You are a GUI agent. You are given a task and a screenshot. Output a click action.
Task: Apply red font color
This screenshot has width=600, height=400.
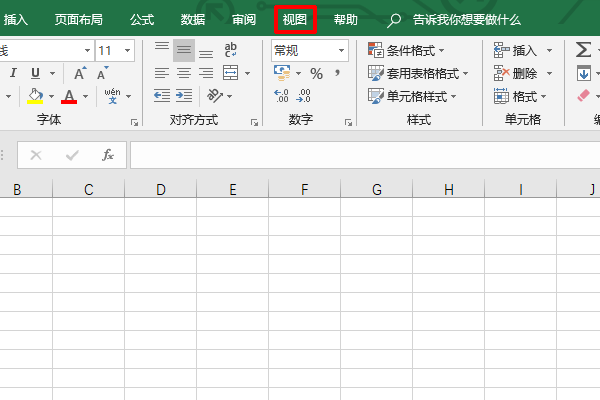69,96
